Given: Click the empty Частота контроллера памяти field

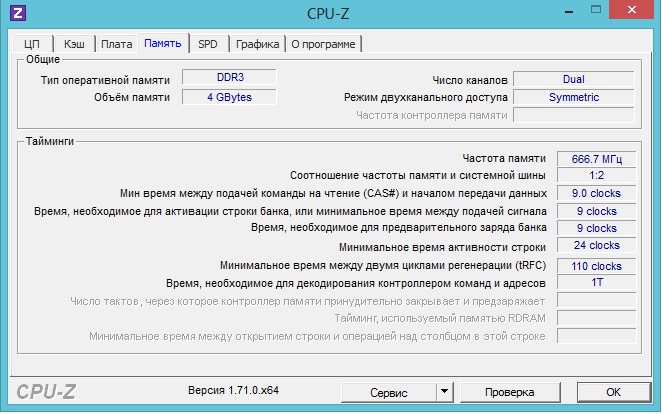Looking at the screenshot, I should (x=574, y=115).
